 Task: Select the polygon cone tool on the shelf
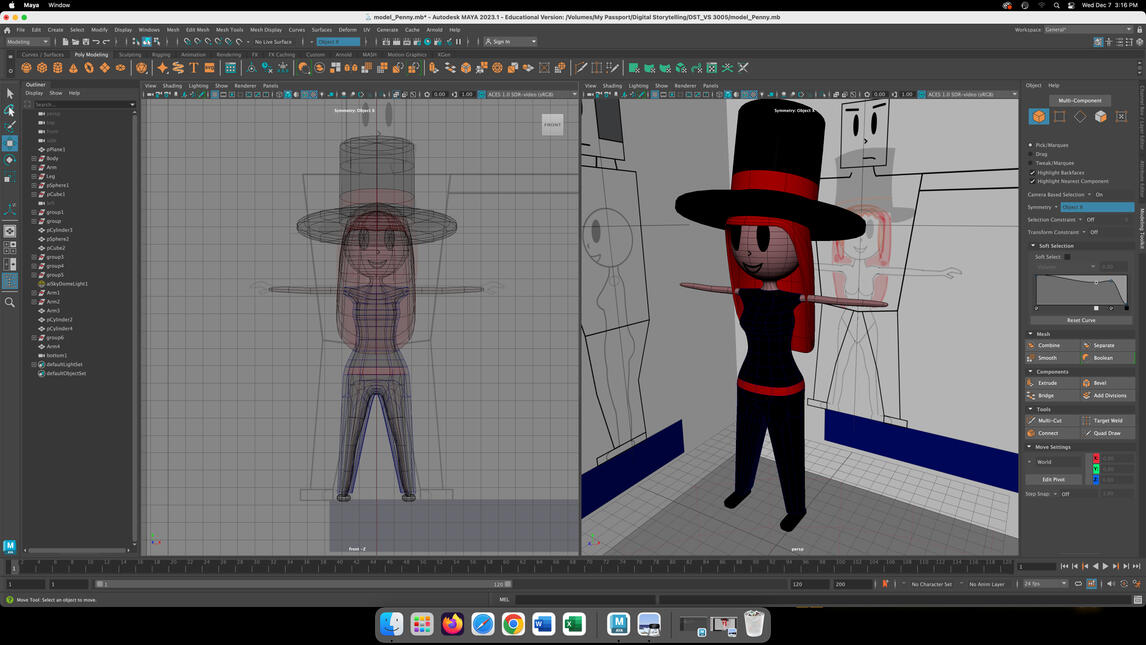pyautogui.click(x=74, y=68)
